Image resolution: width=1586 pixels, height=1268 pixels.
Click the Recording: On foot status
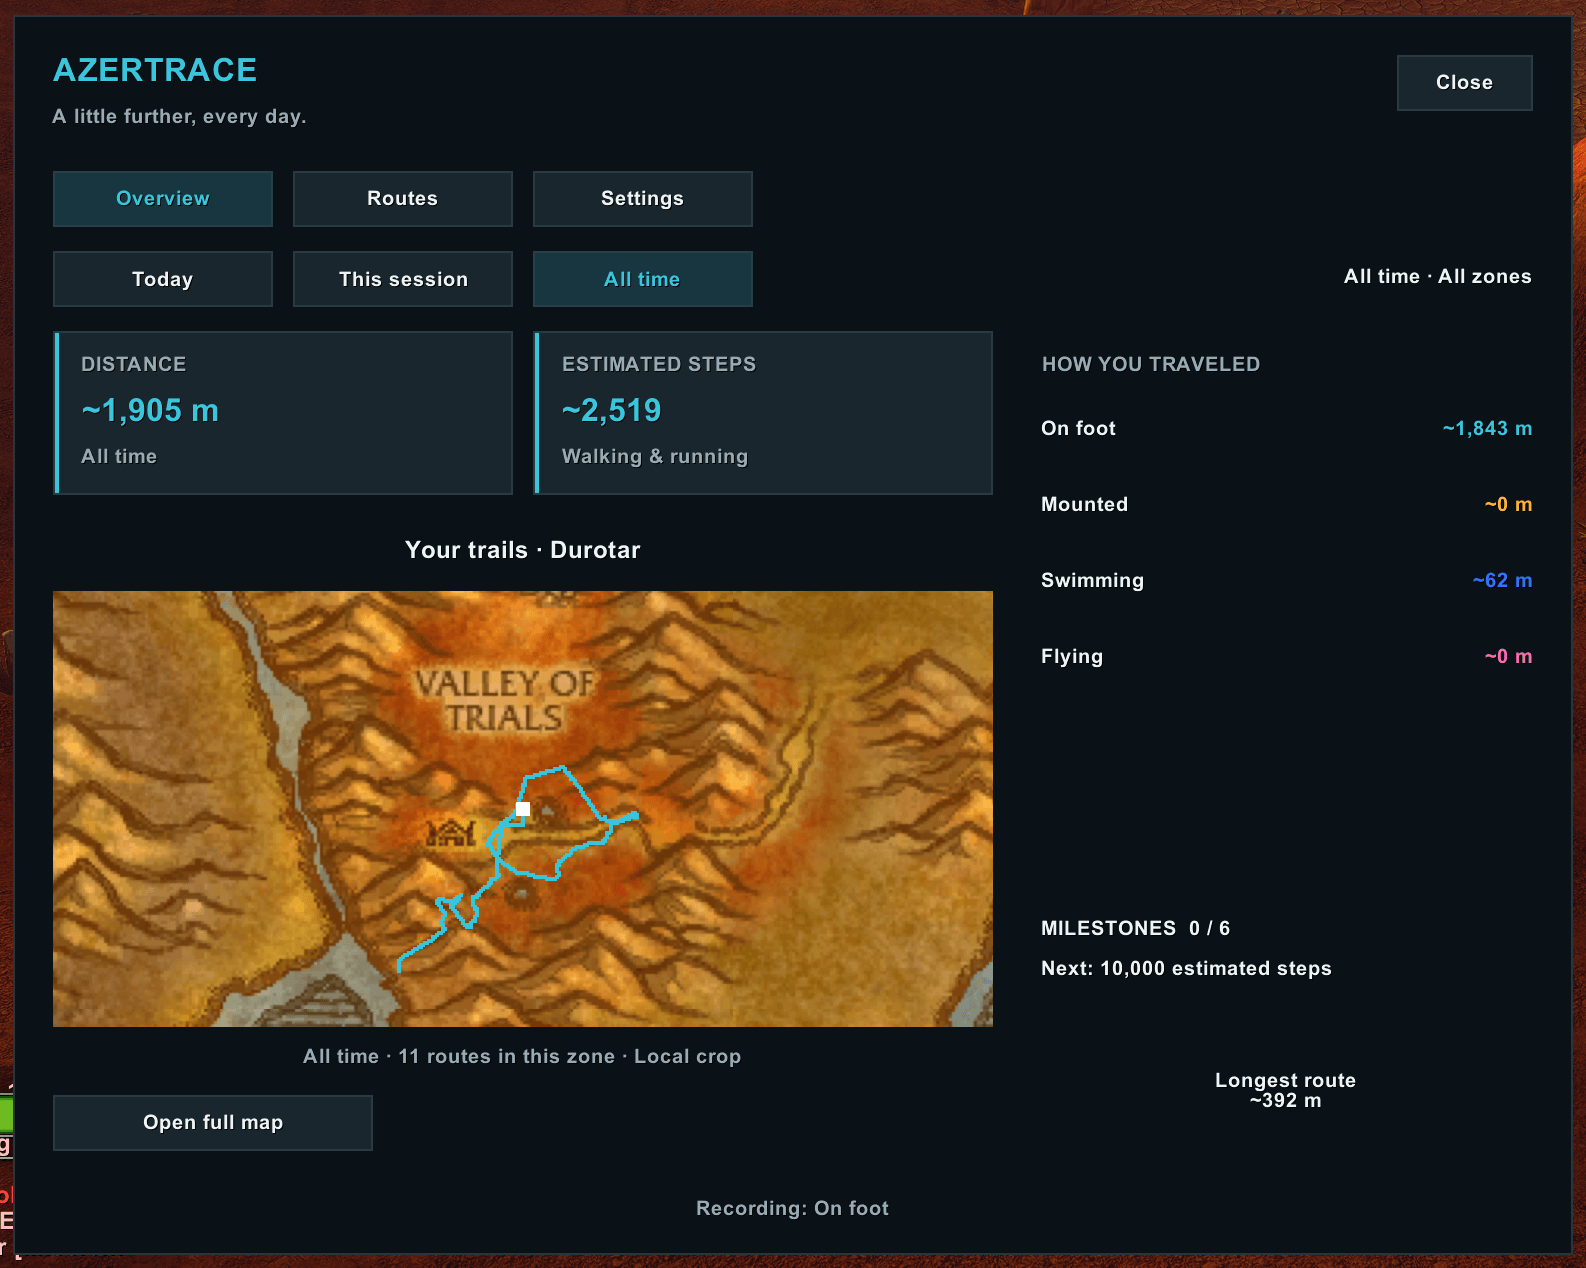(792, 1208)
